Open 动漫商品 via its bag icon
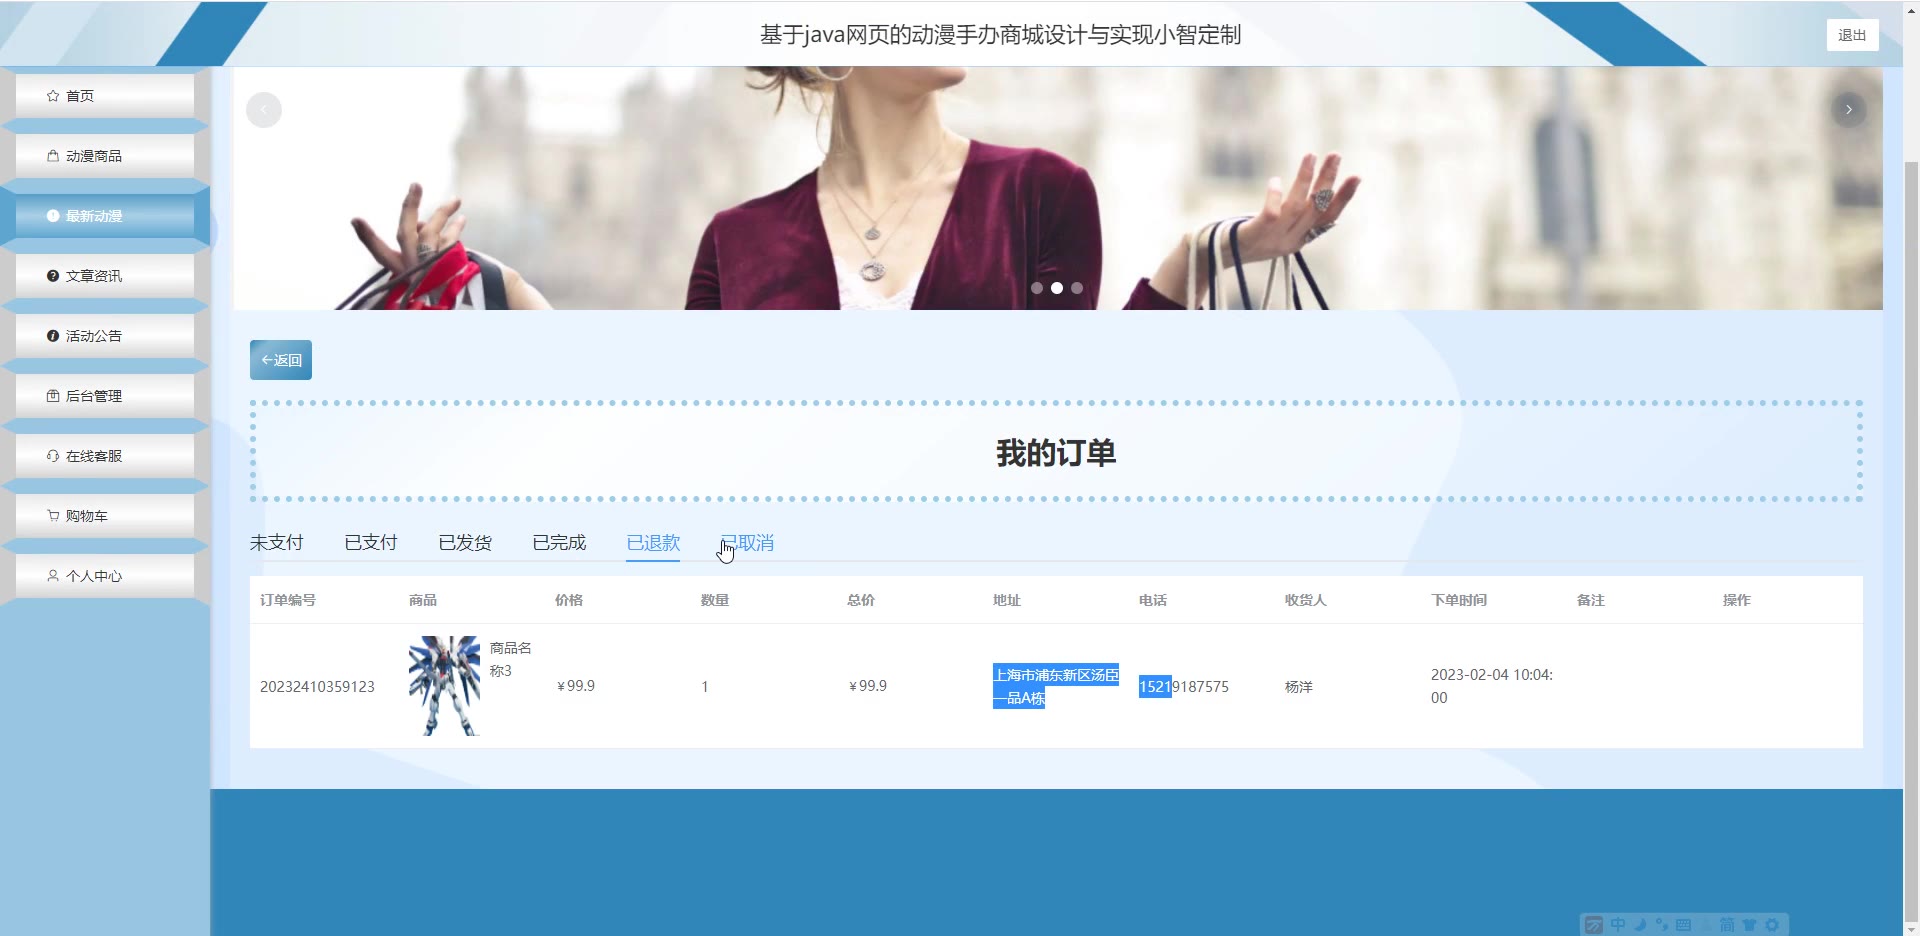Screen dimensions: 1920x936 pyautogui.click(x=53, y=156)
